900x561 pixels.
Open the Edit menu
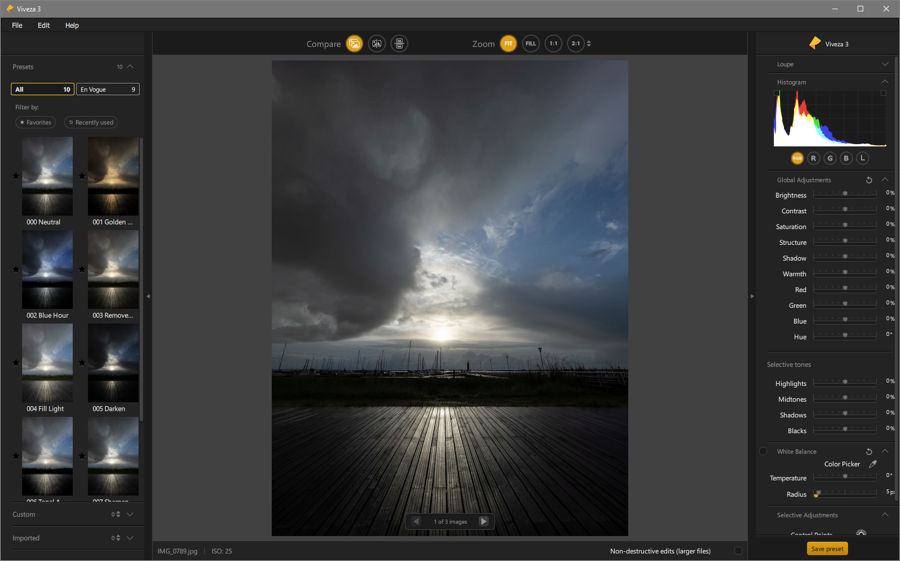point(44,25)
